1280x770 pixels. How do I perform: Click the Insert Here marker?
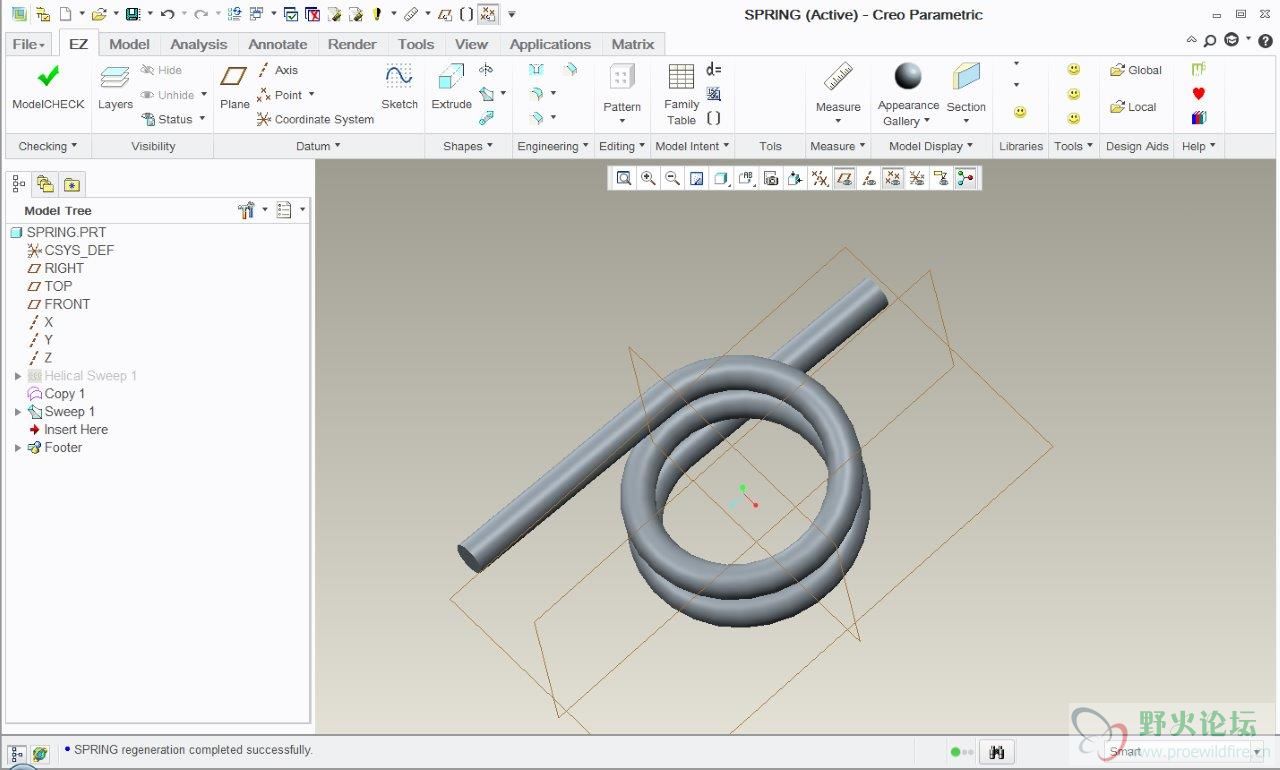tap(68, 430)
